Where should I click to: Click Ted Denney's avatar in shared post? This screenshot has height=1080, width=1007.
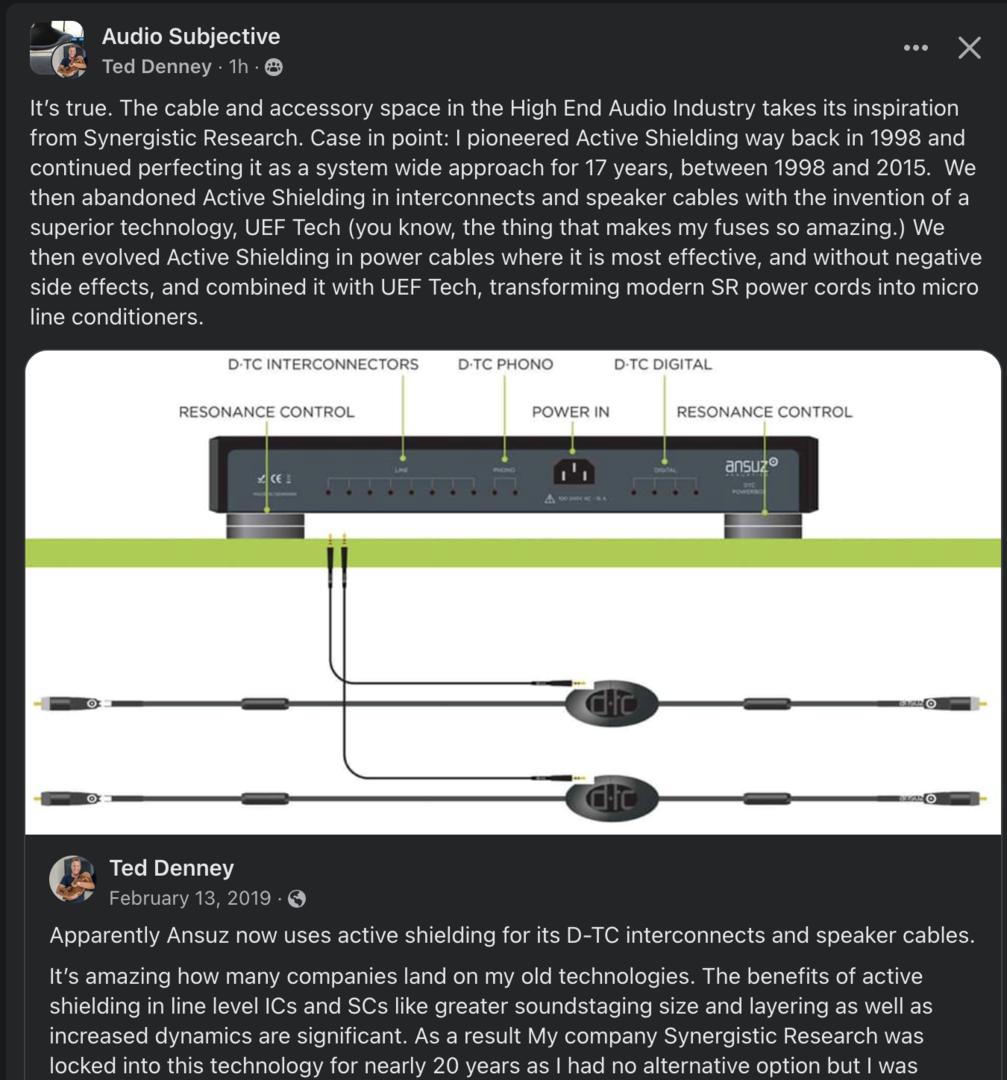pyautogui.click(x=73, y=879)
